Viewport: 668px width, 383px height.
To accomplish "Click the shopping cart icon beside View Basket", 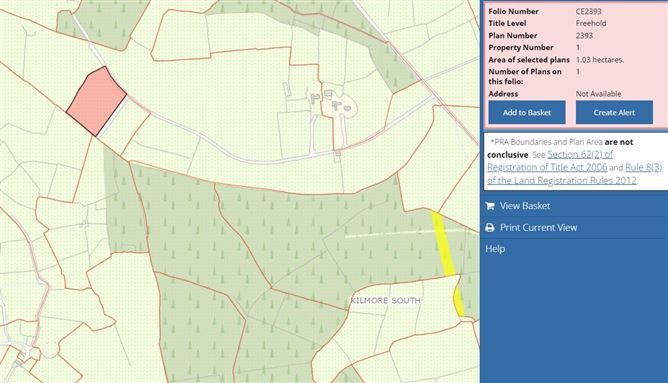I will click(x=490, y=206).
